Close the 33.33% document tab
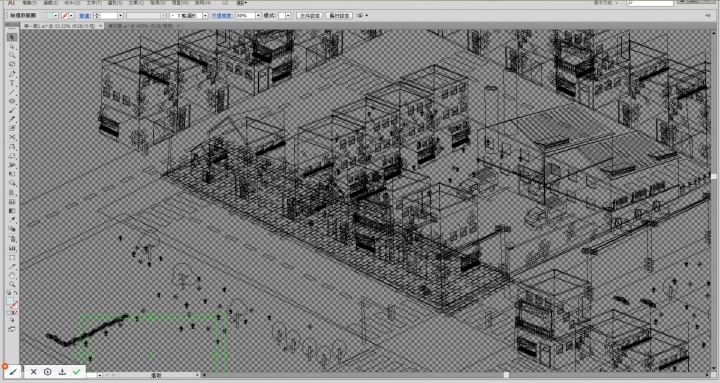Image resolution: width=720 pixels, height=383 pixels. [101, 26]
